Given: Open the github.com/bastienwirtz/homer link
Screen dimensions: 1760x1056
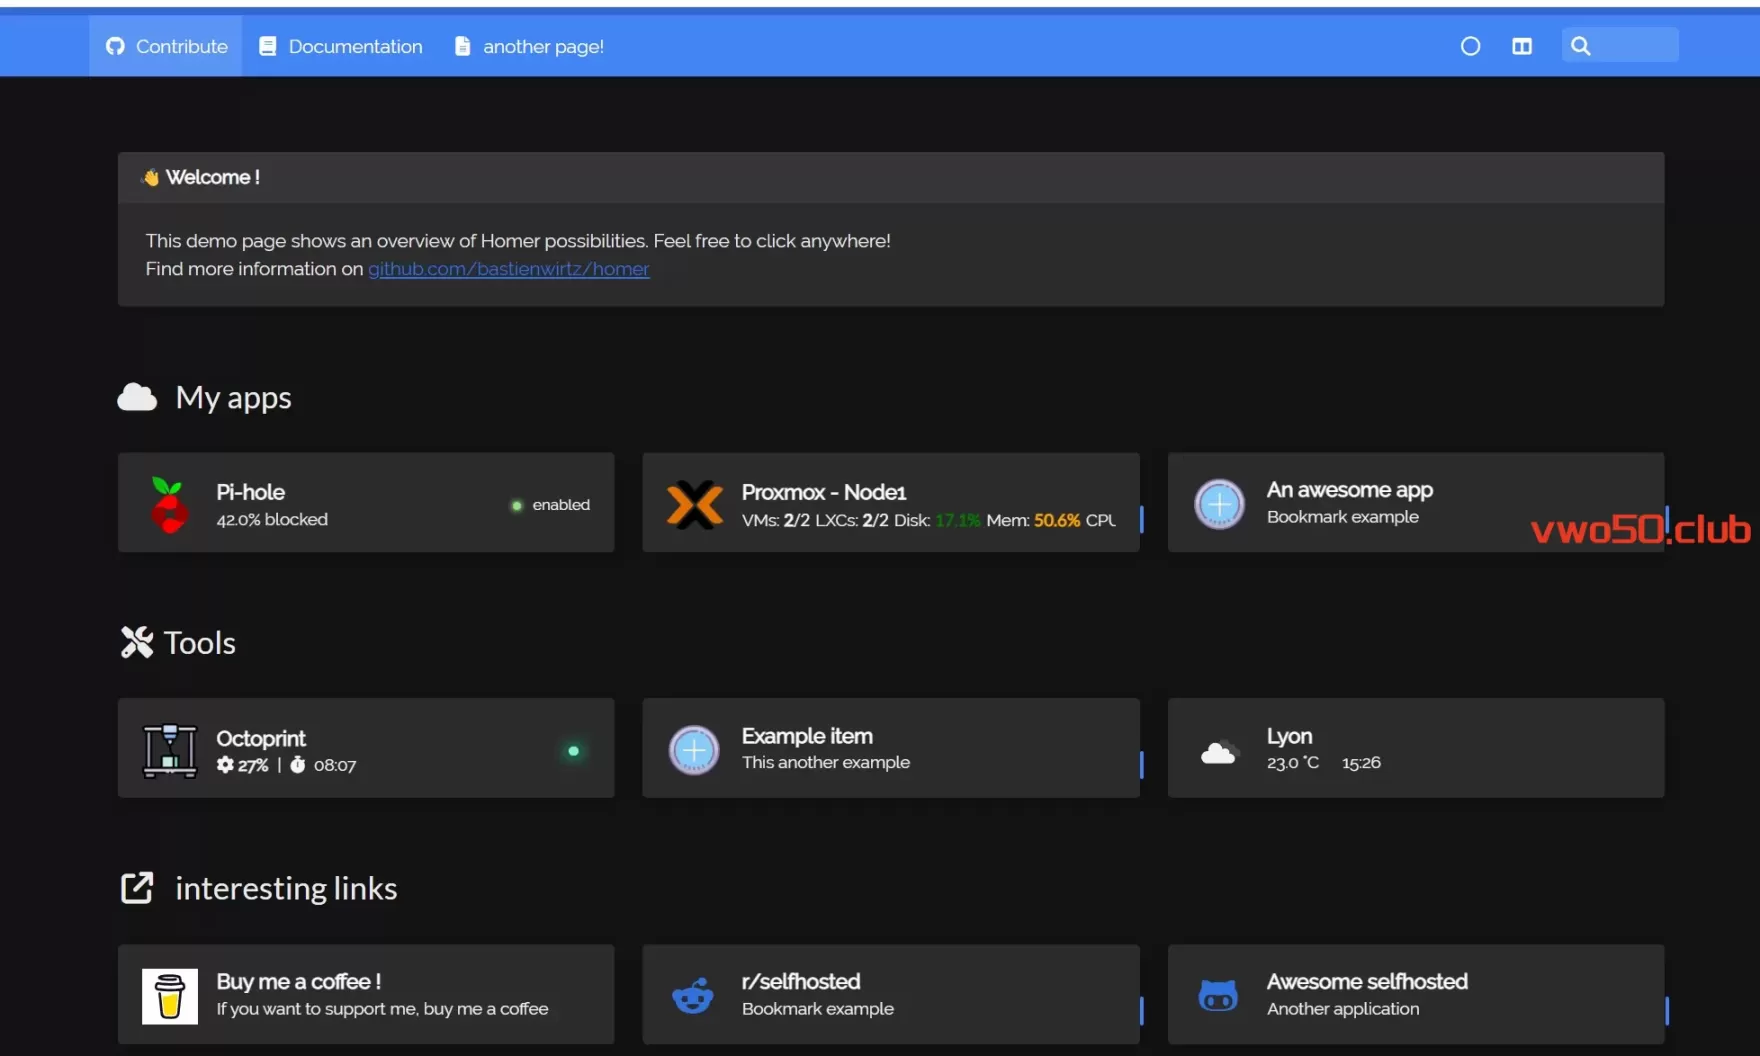Looking at the screenshot, I should point(508,269).
